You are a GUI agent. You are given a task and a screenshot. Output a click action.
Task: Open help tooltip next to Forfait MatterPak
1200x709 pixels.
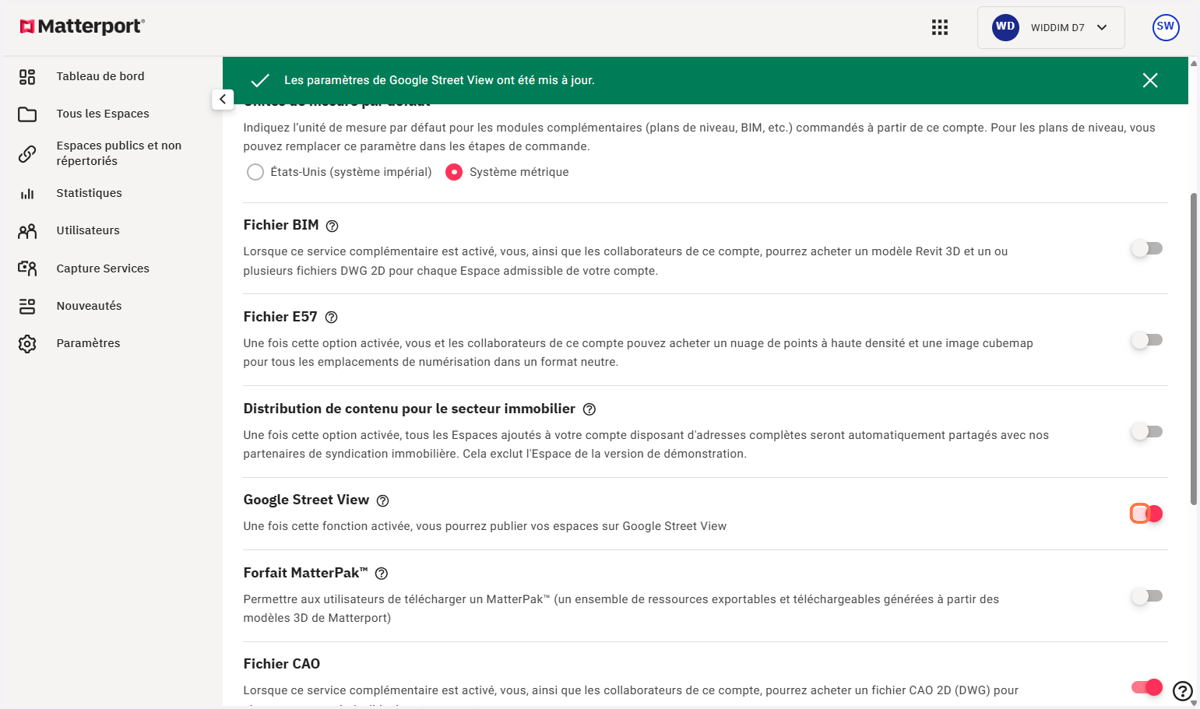tap(381, 574)
